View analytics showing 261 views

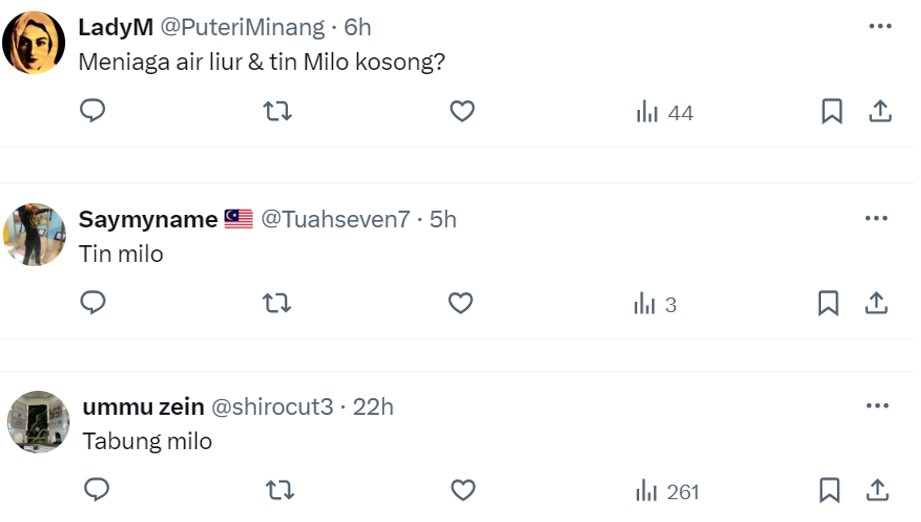pos(667,491)
